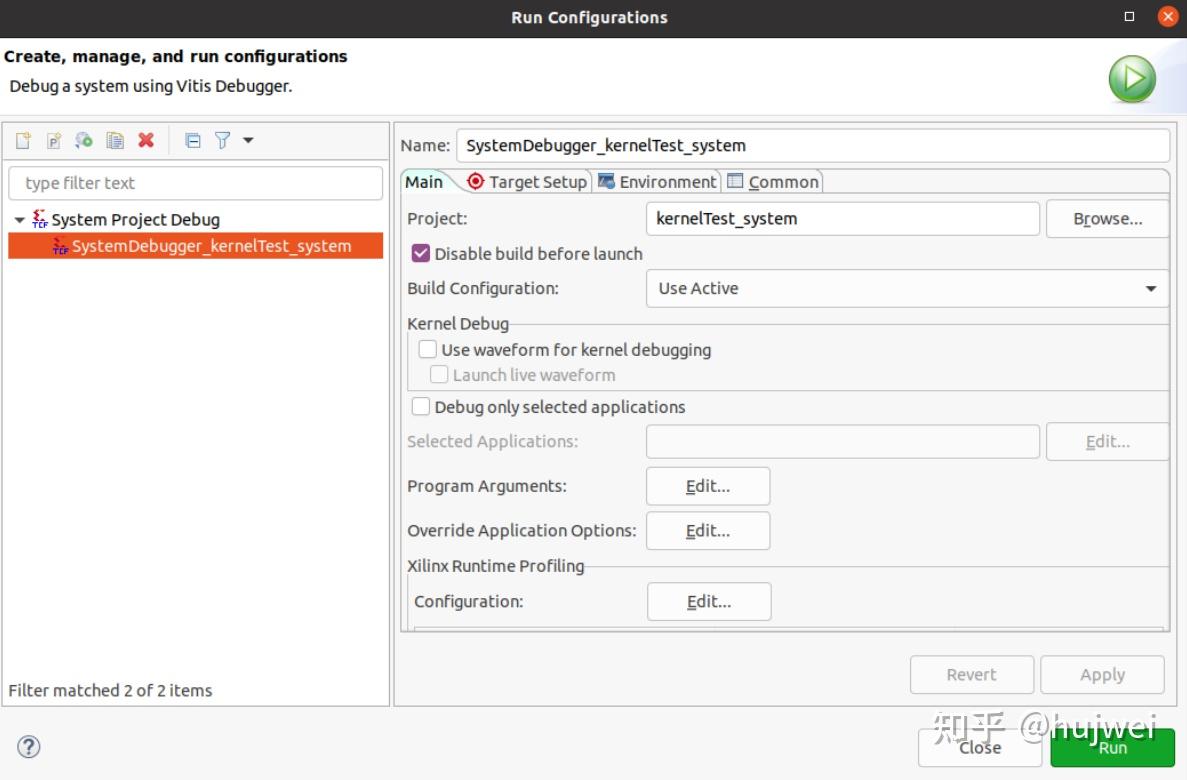Click Browse next to Project field
The height and width of the screenshot is (780, 1187).
point(1107,219)
